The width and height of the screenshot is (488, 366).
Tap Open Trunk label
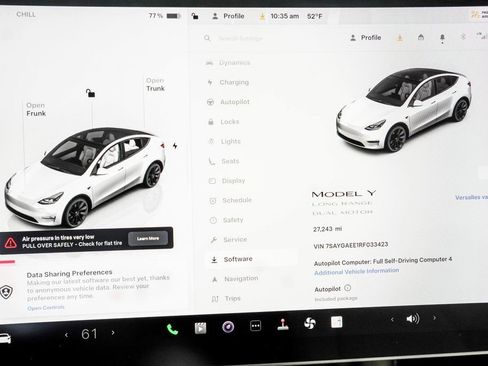tap(155, 84)
